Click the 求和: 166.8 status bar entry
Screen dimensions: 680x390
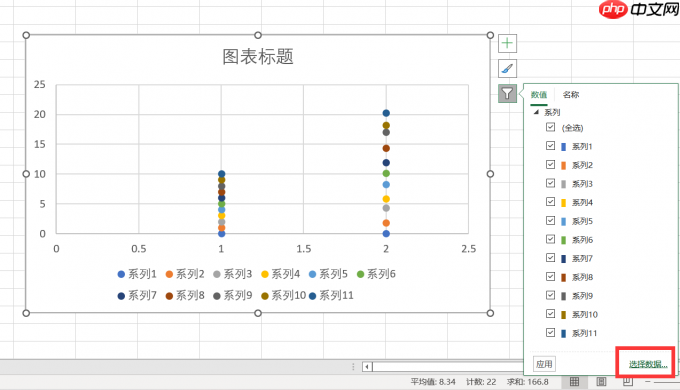pos(527,382)
